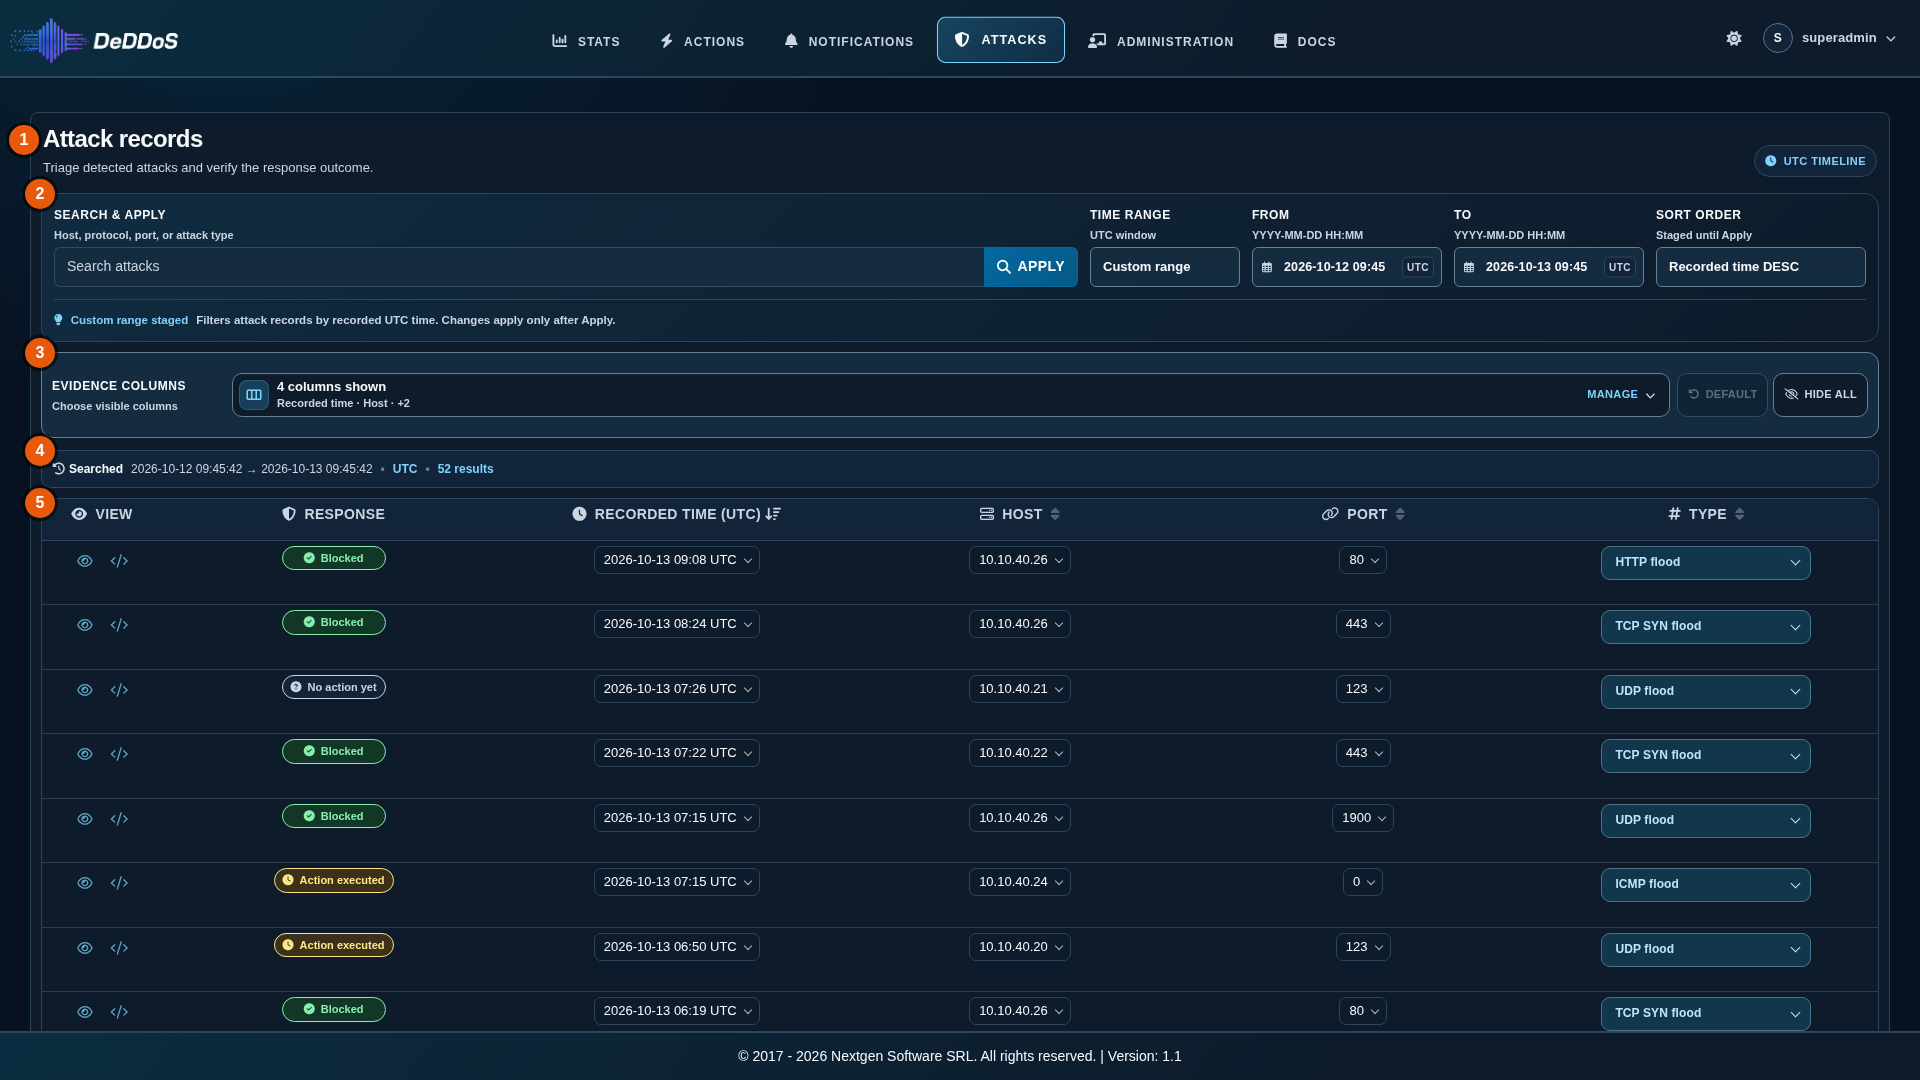This screenshot has width=1920, height=1080.
Task: Focus the Search attacks input field
Action: (x=519, y=267)
